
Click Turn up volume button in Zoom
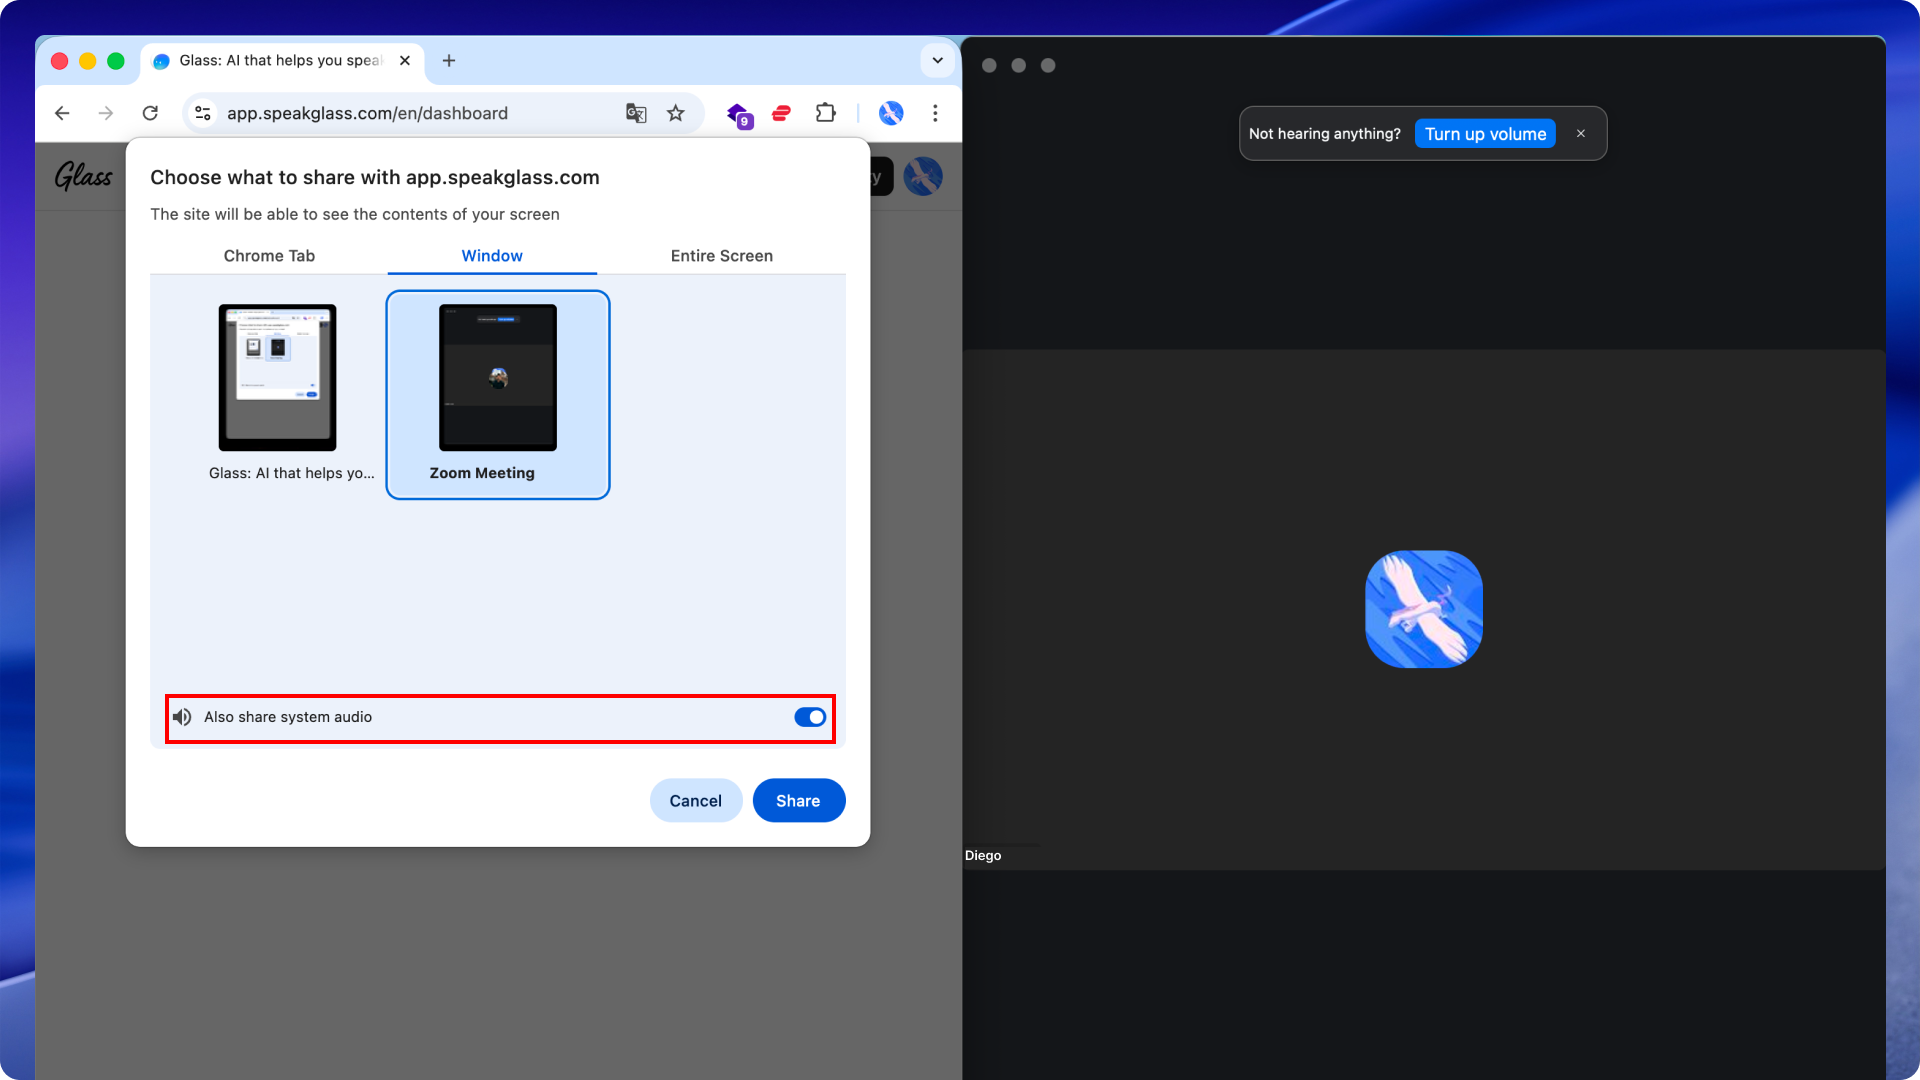coord(1485,134)
